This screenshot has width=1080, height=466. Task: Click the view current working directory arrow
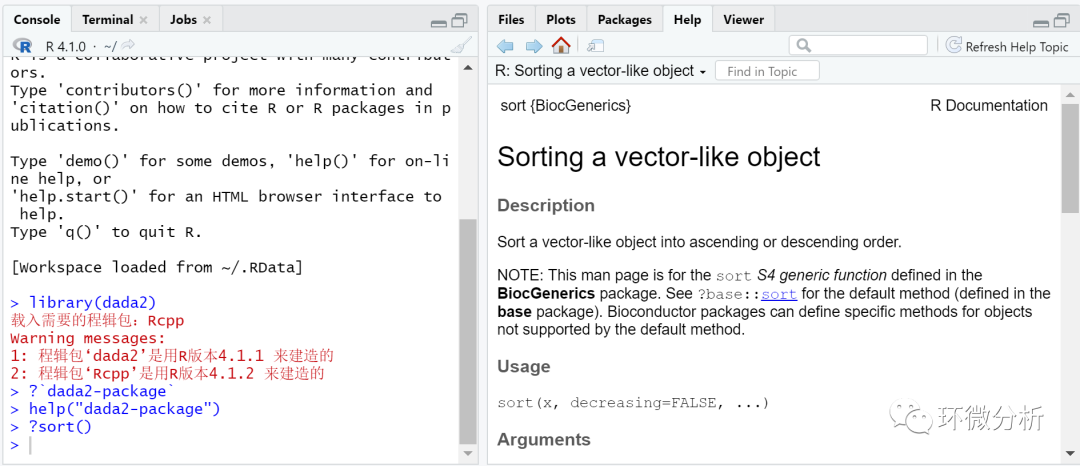[x=128, y=46]
